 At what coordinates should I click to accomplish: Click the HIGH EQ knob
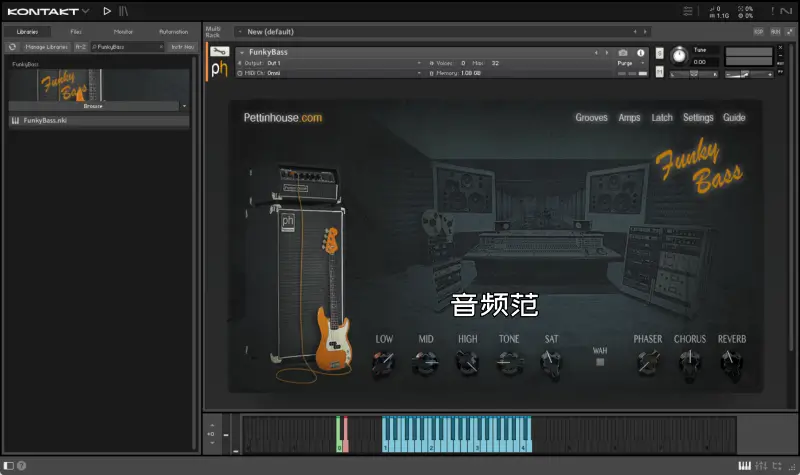(467, 363)
